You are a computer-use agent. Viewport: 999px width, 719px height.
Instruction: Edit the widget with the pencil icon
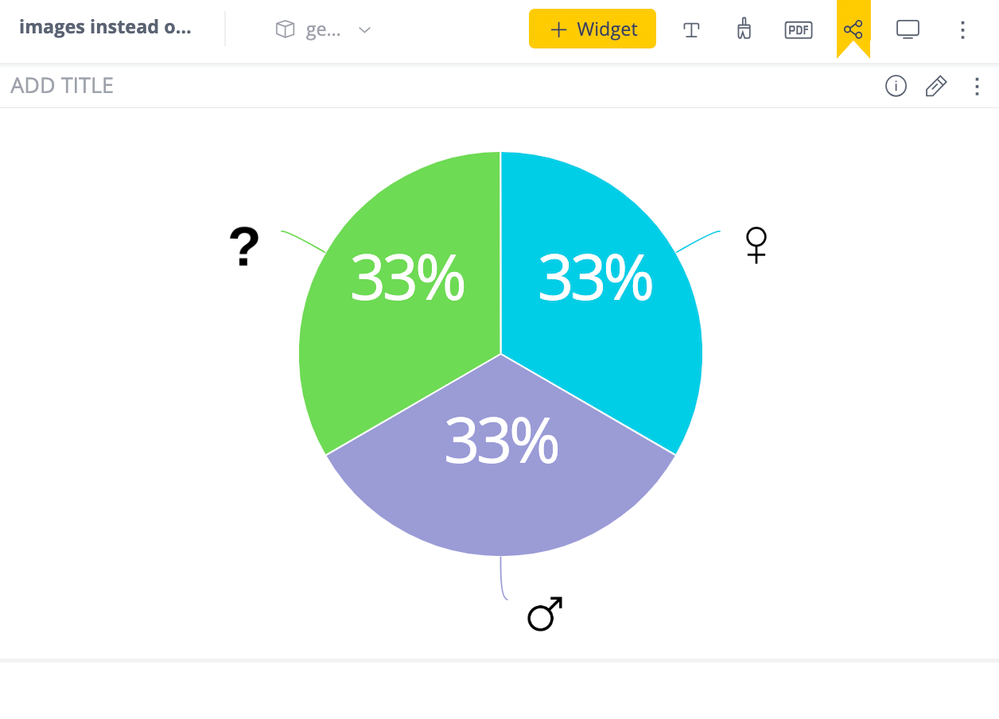coord(936,86)
